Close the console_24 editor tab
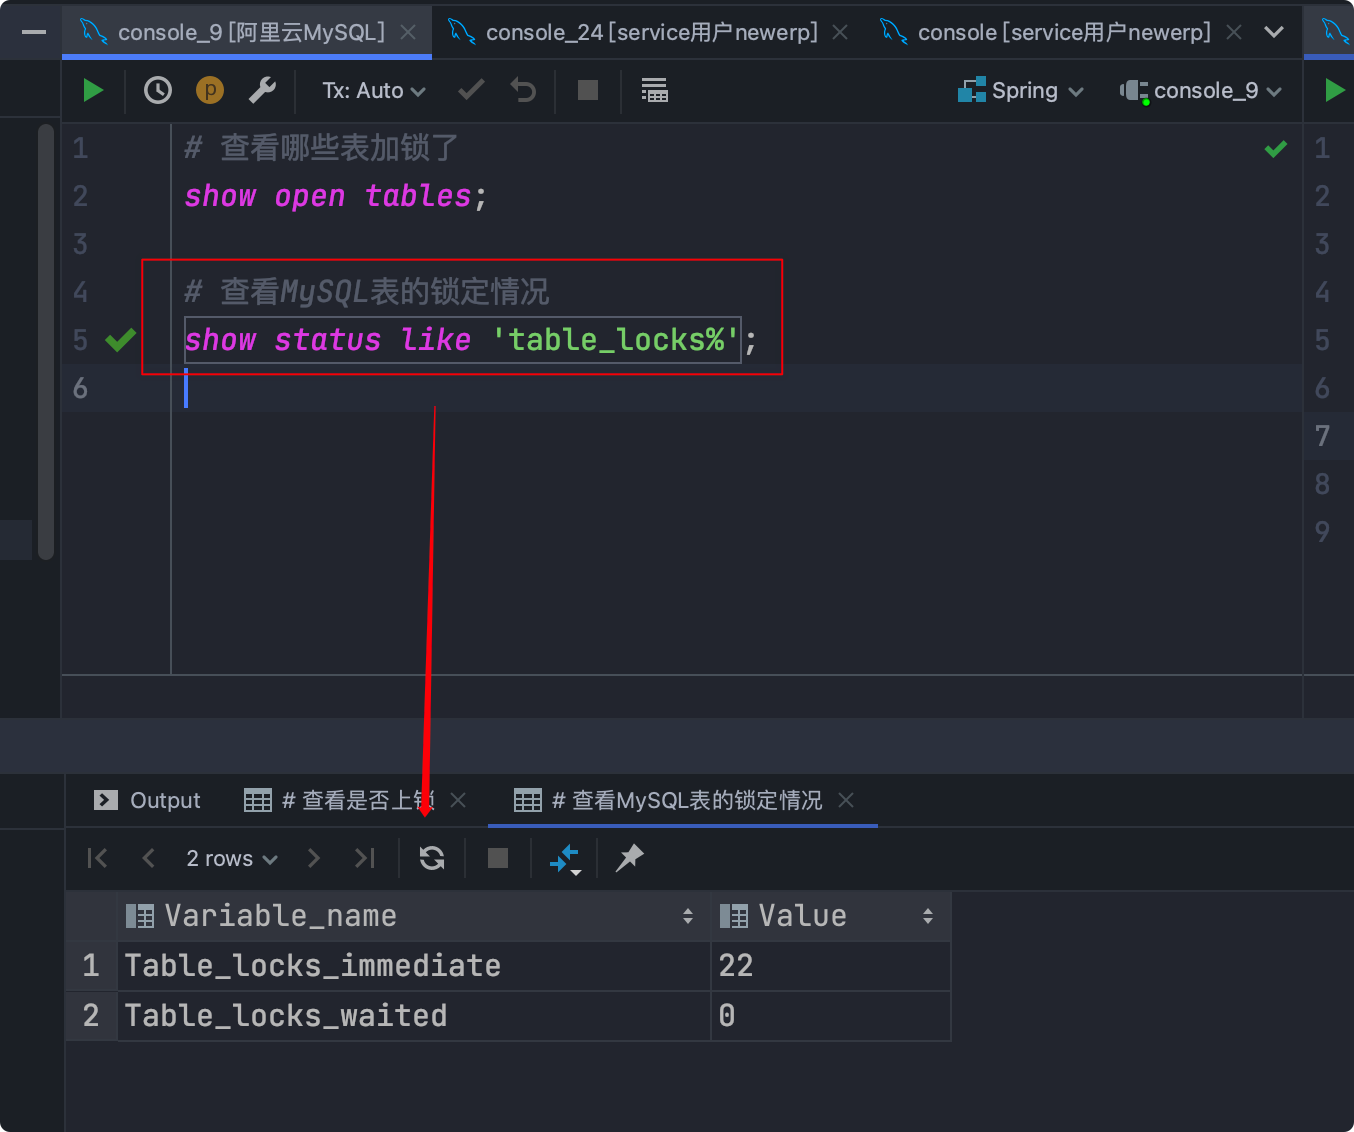The width and height of the screenshot is (1354, 1132). click(840, 32)
